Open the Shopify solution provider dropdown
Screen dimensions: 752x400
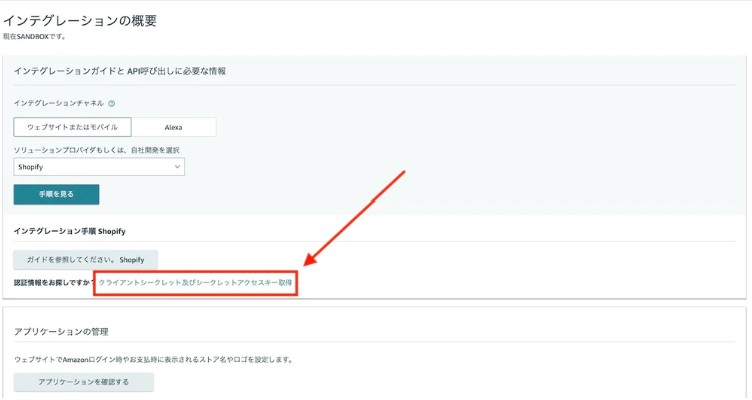point(99,167)
